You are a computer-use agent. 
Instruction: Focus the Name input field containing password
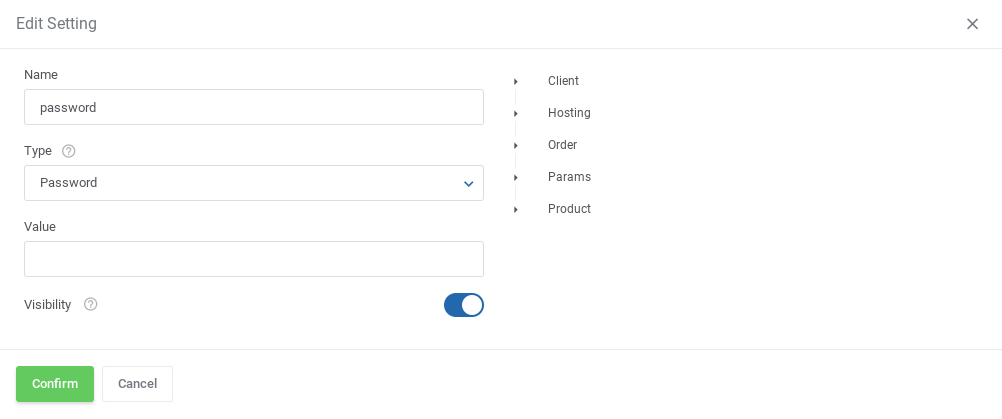click(x=254, y=107)
